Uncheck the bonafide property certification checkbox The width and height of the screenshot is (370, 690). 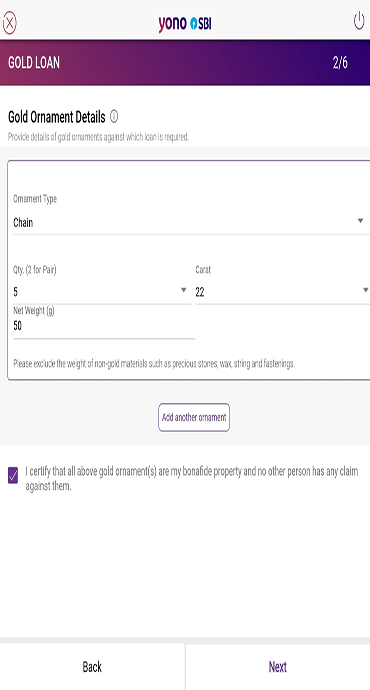pyautogui.click(x=13, y=476)
